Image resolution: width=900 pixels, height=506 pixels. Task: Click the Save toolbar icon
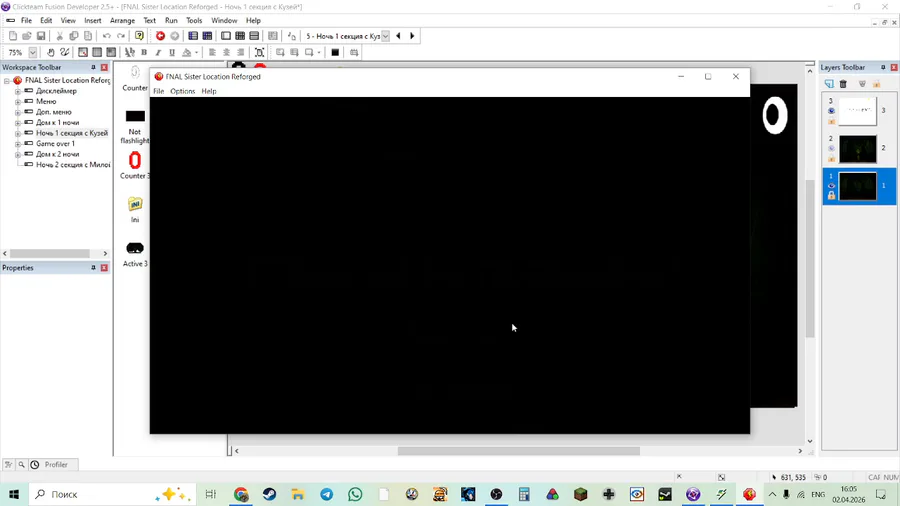click(41, 36)
